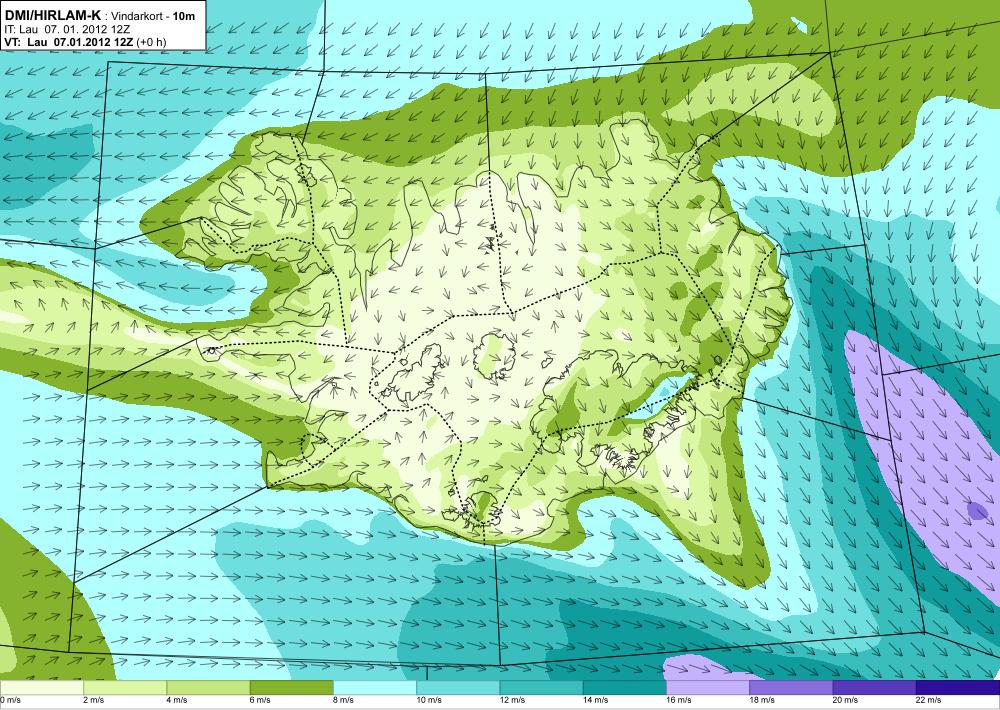Viewport: 1000px width, 710px height.
Task: Click the DMI/HIRLAM-K title text
Action: pyautogui.click(x=53, y=16)
